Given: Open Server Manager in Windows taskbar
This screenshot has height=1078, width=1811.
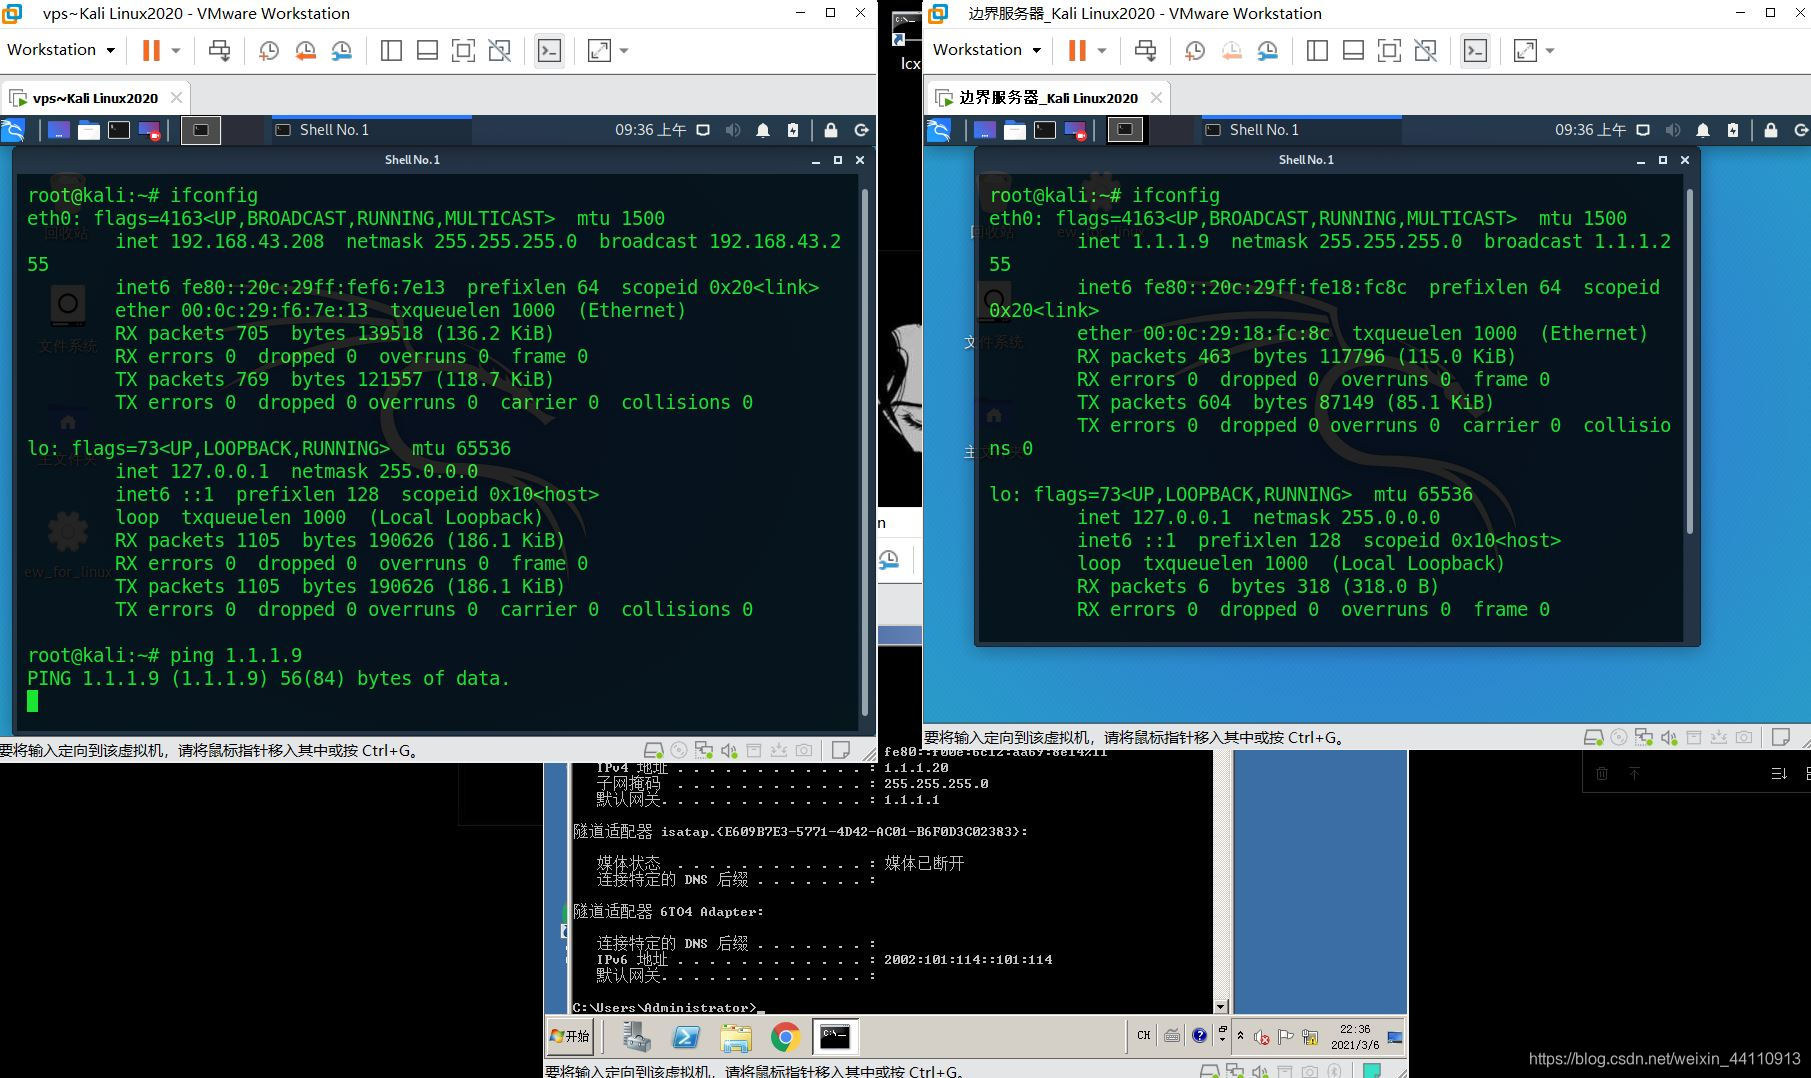Looking at the screenshot, I should pos(636,1037).
